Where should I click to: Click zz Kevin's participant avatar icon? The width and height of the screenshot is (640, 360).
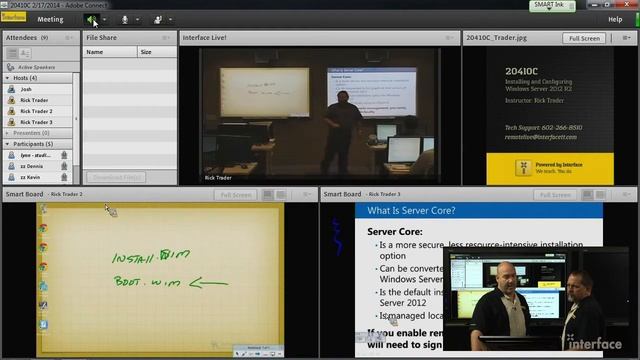[x=11, y=177]
